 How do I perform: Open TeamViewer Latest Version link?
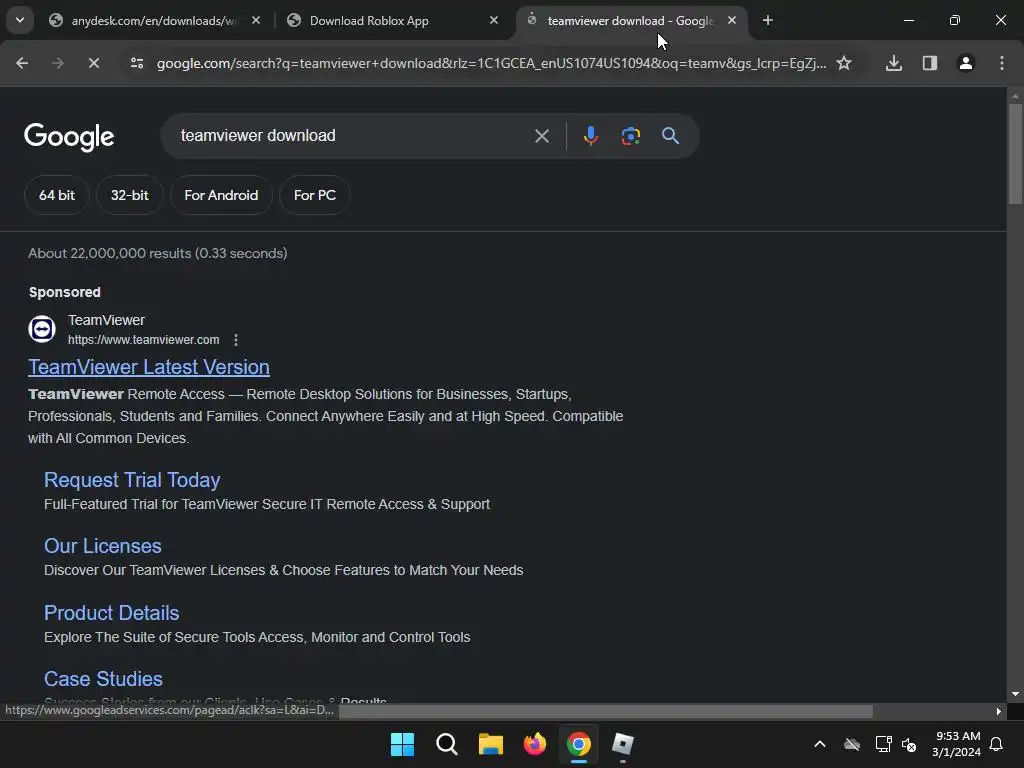pos(149,367)
